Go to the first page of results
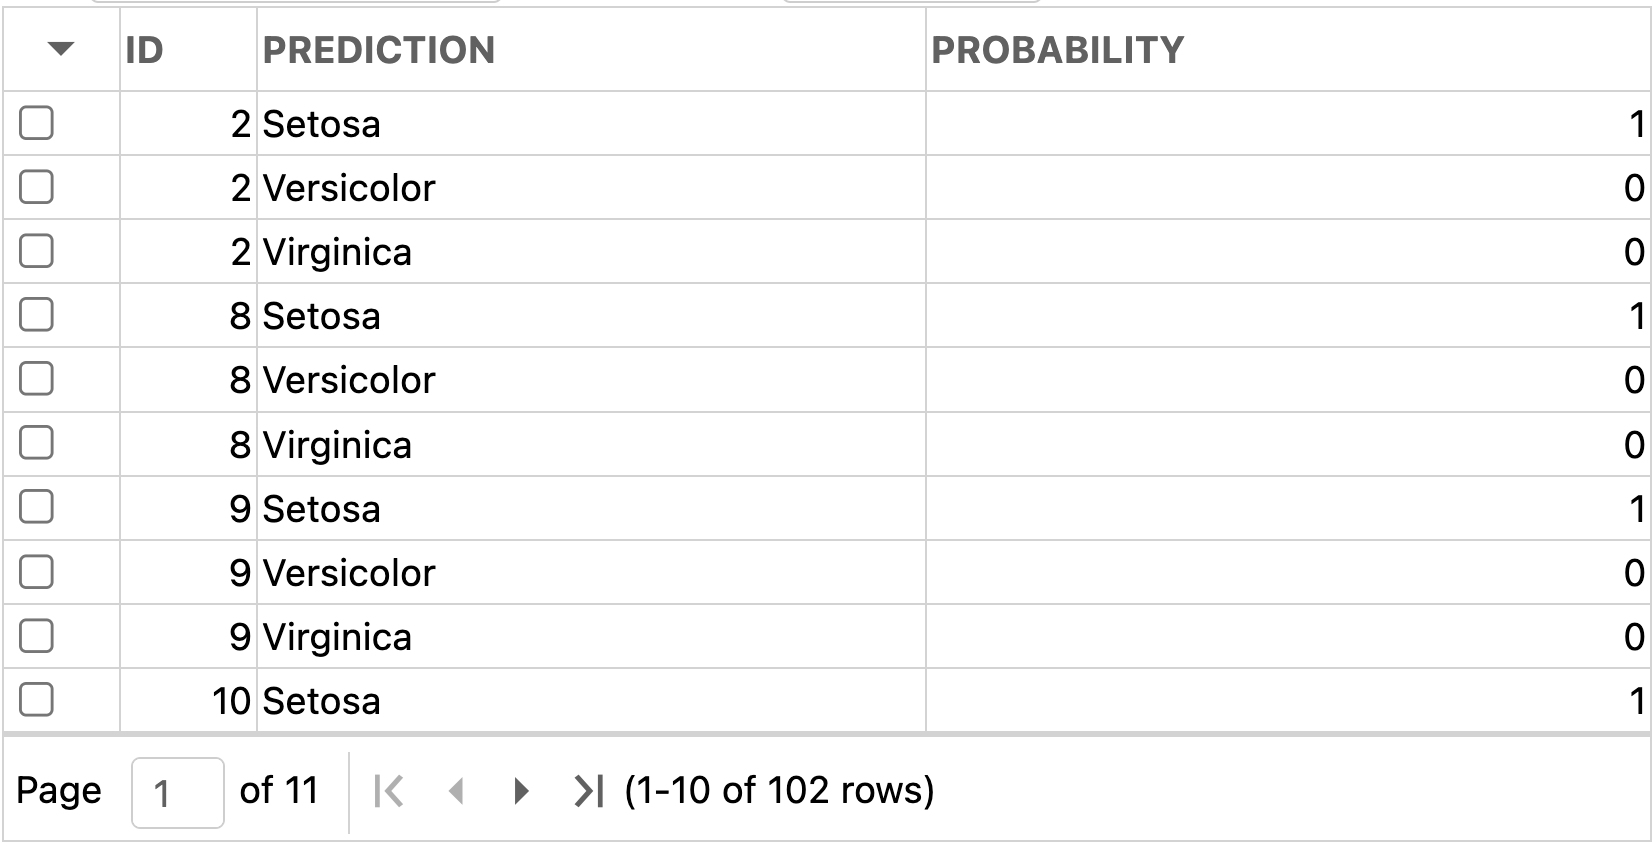Viewport: 1652px width, 848px height. 389,792
